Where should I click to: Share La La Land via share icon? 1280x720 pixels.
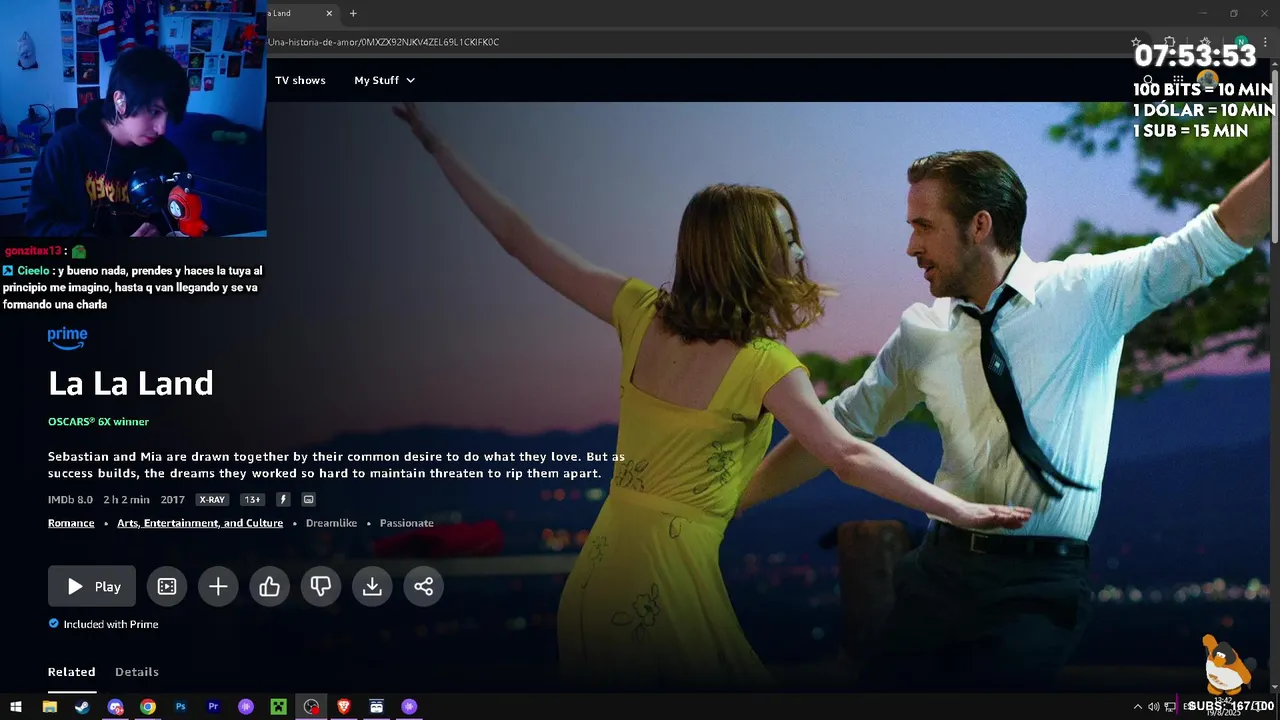[423, 587]
